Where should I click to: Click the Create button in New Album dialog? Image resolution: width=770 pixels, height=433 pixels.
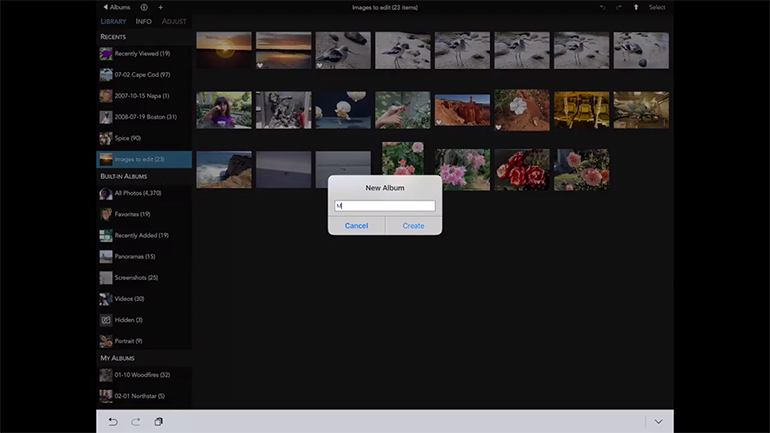(413, 226)
